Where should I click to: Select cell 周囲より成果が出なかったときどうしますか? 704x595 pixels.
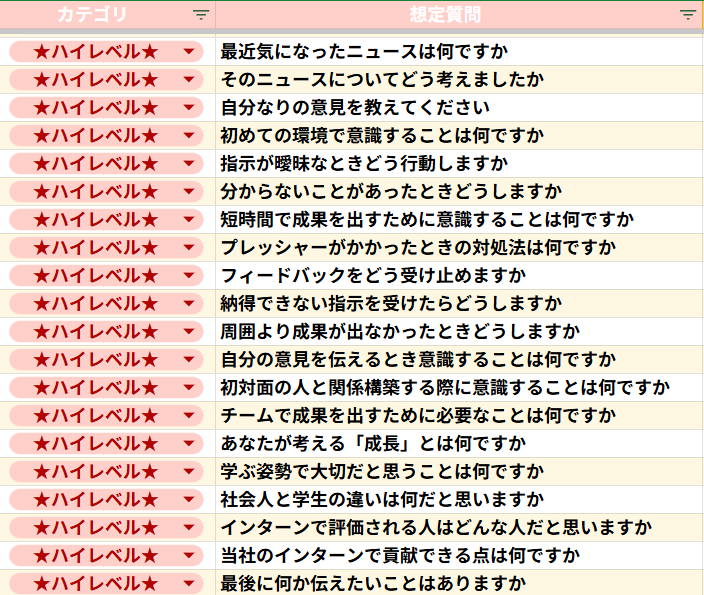[x=459, y=331]
